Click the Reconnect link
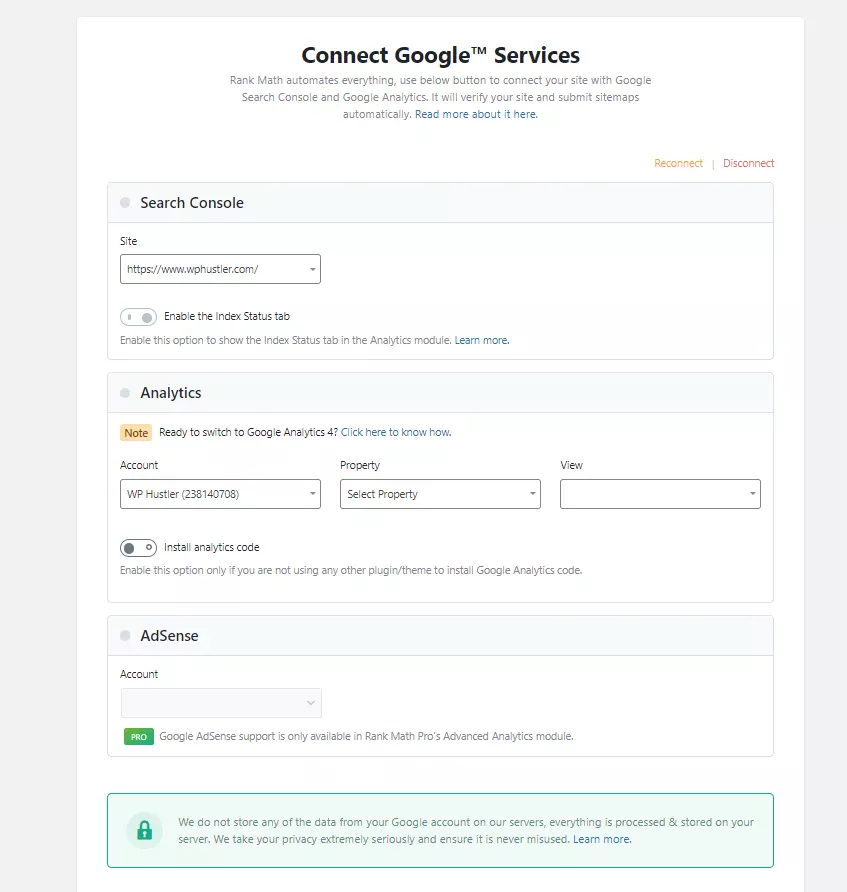The image size is (847, 892). [x=678, y=163]
